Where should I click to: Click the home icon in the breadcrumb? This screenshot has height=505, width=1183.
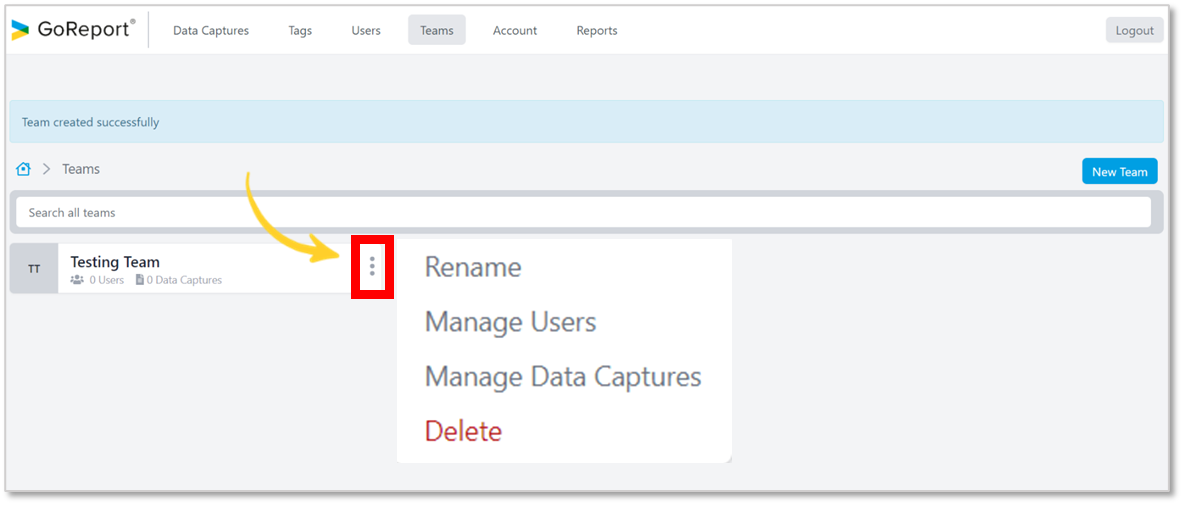point(23,169)
